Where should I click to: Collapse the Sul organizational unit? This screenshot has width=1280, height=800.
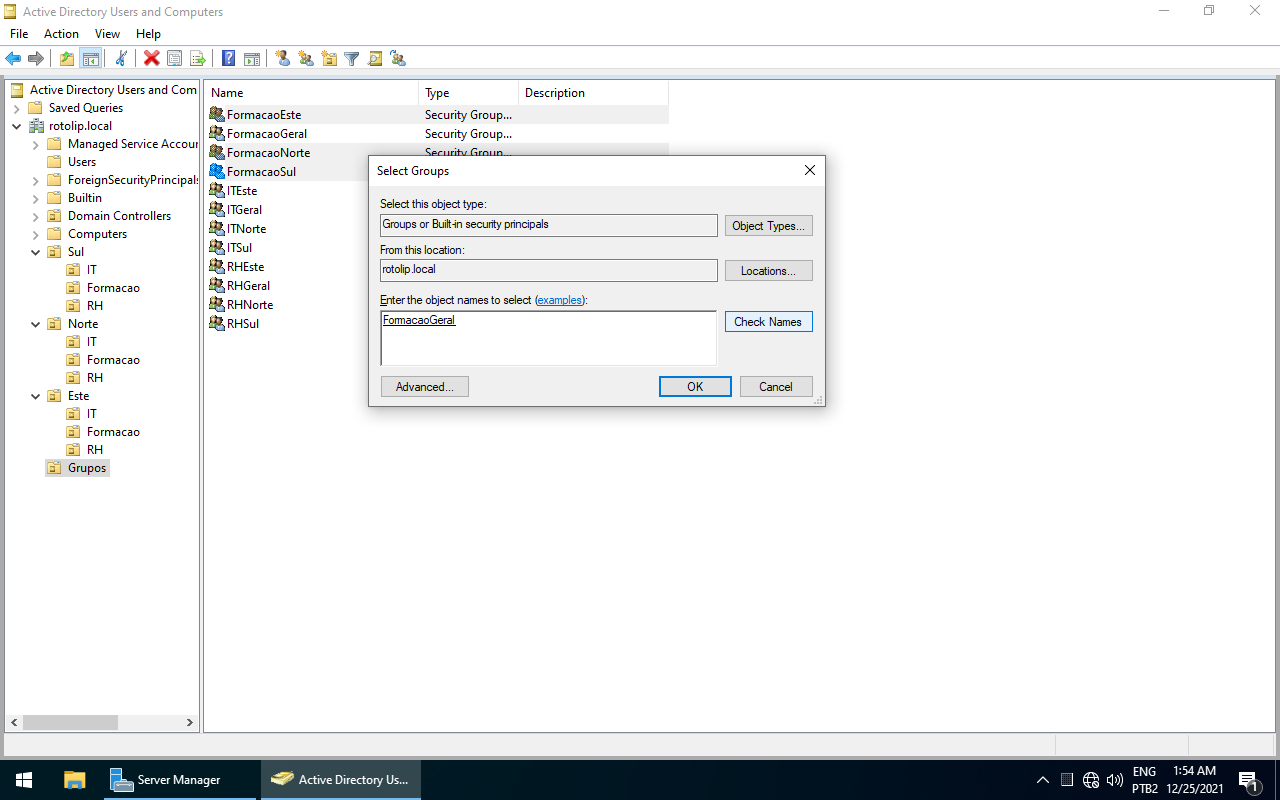pyautogui.click(x=36, y=252)
